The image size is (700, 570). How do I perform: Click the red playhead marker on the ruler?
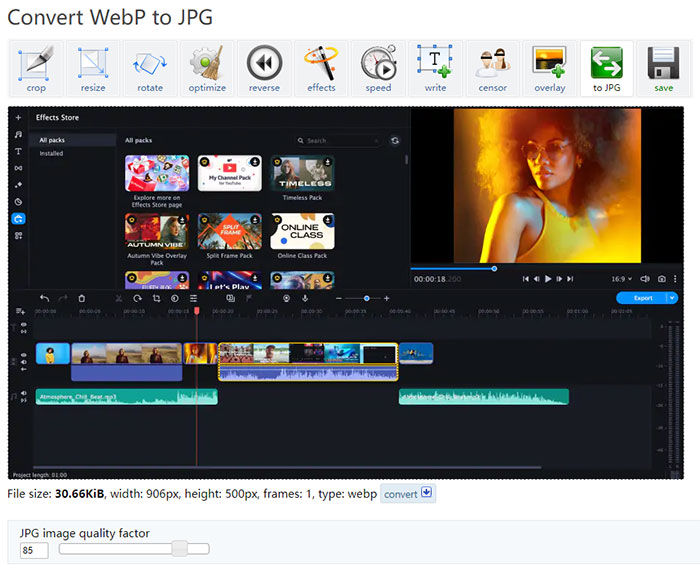tap(196, 310)
